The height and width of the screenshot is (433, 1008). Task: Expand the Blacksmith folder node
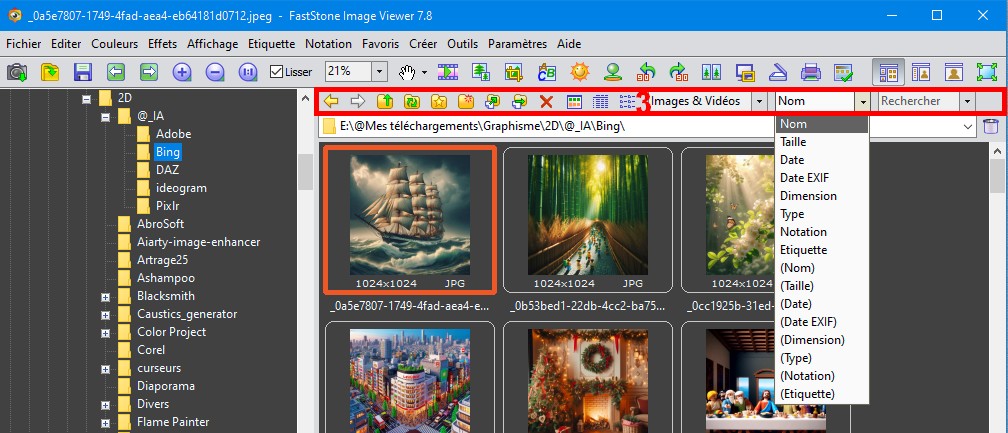point(105,297)
